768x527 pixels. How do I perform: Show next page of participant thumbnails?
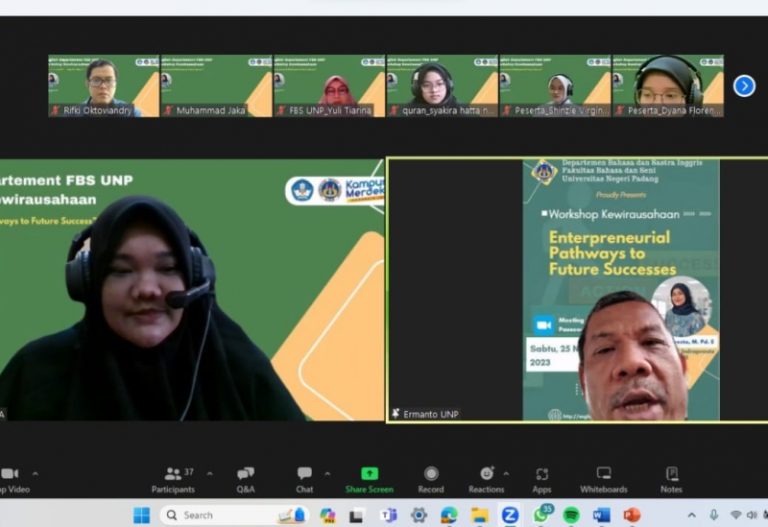pyautogui.click(x=744, y=86)
